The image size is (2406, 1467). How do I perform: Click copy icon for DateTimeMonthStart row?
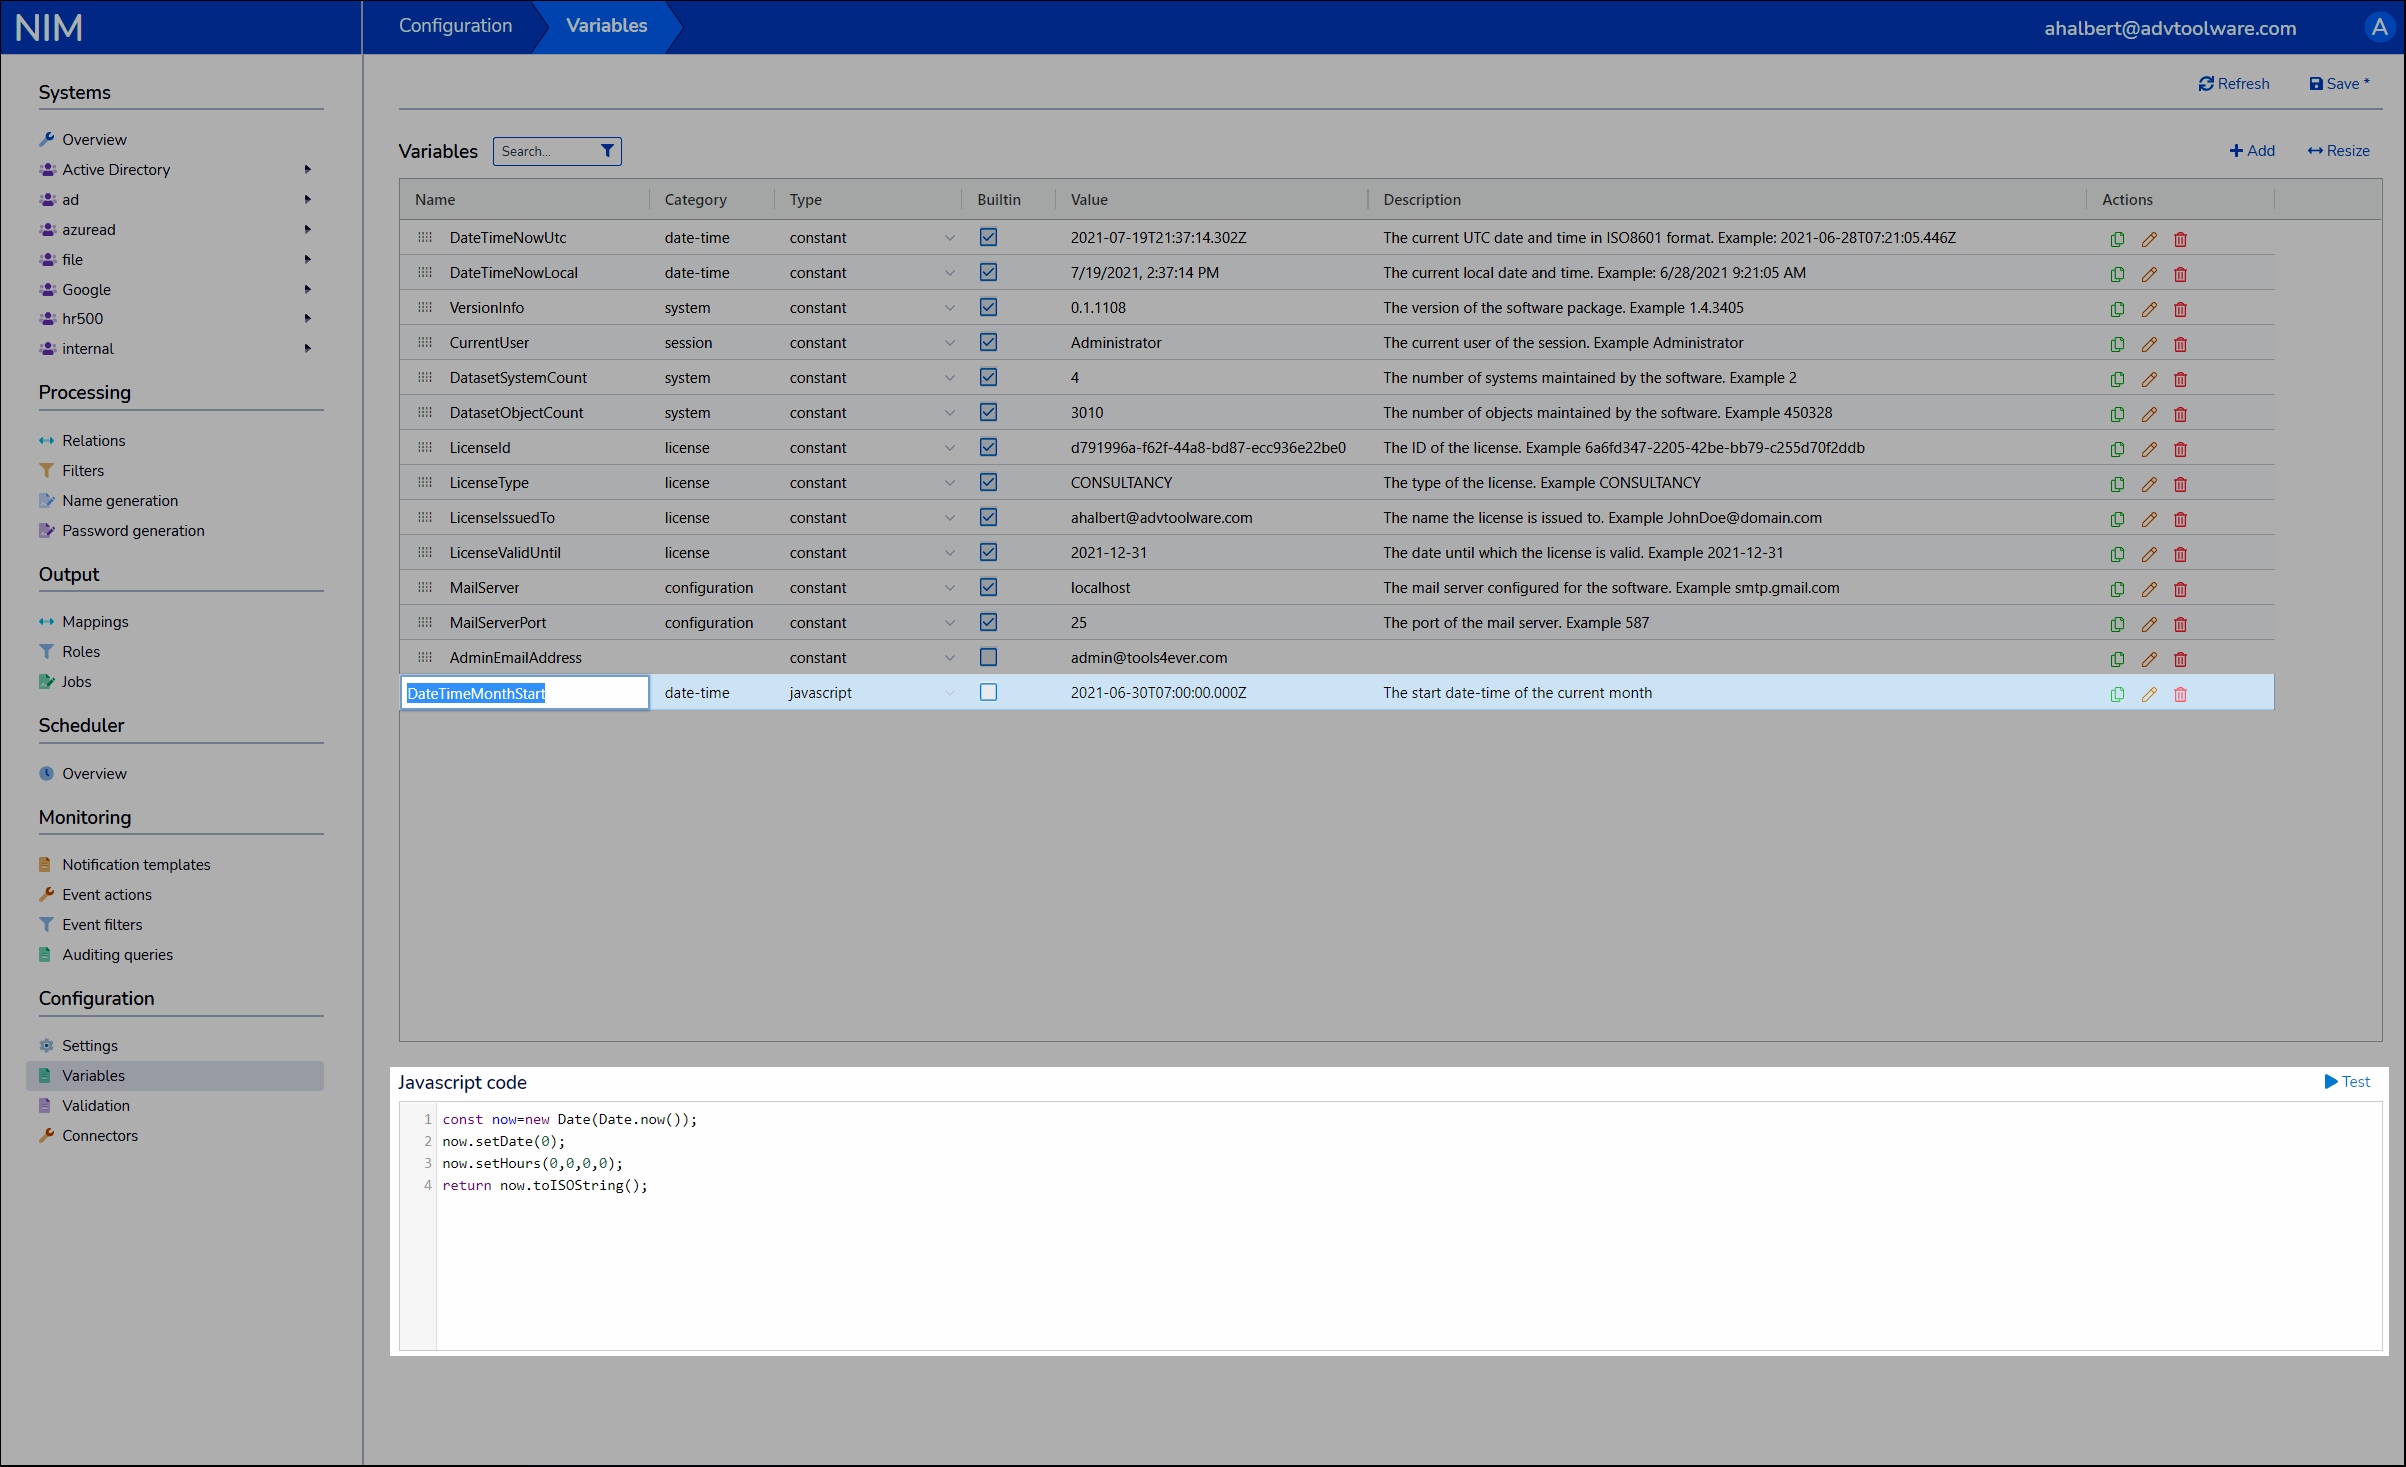pos(2116,694)
